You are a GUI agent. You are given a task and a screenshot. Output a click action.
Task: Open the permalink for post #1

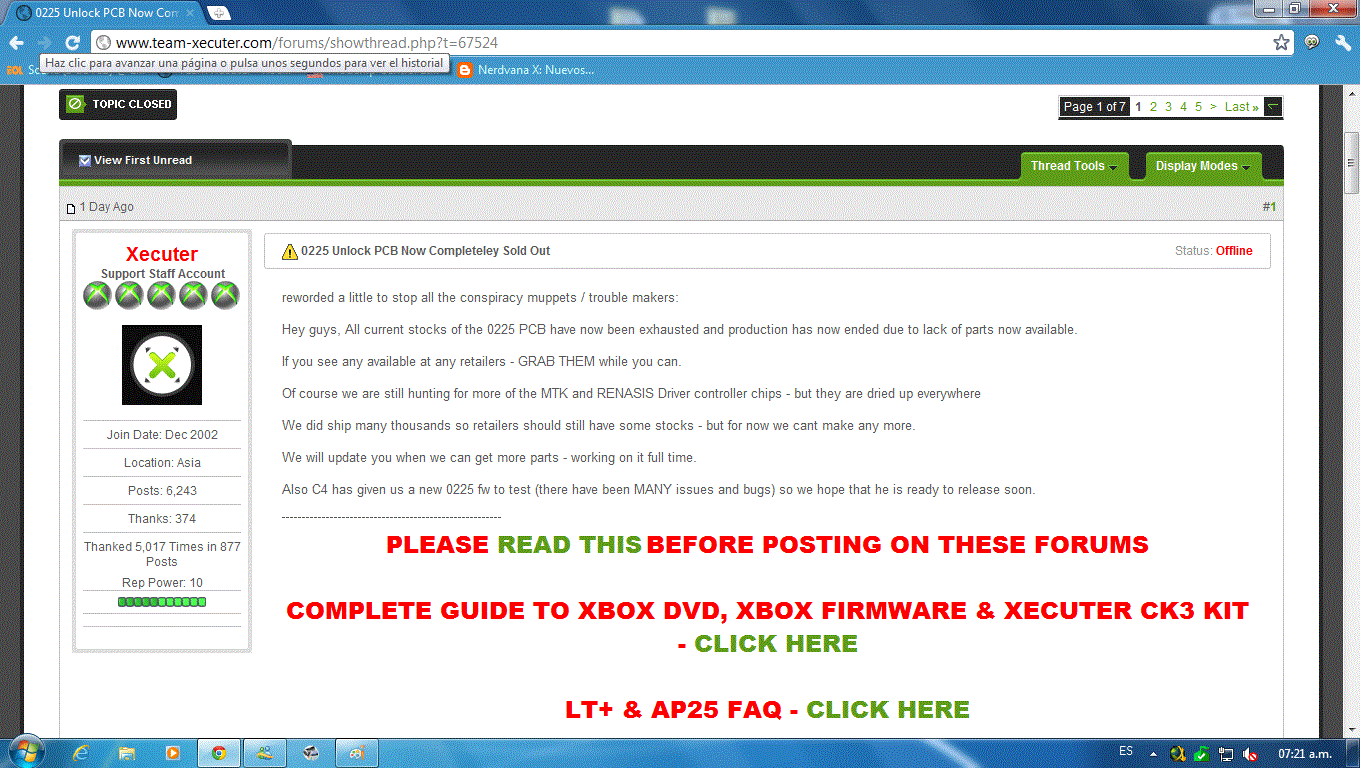coord(1269,207)
